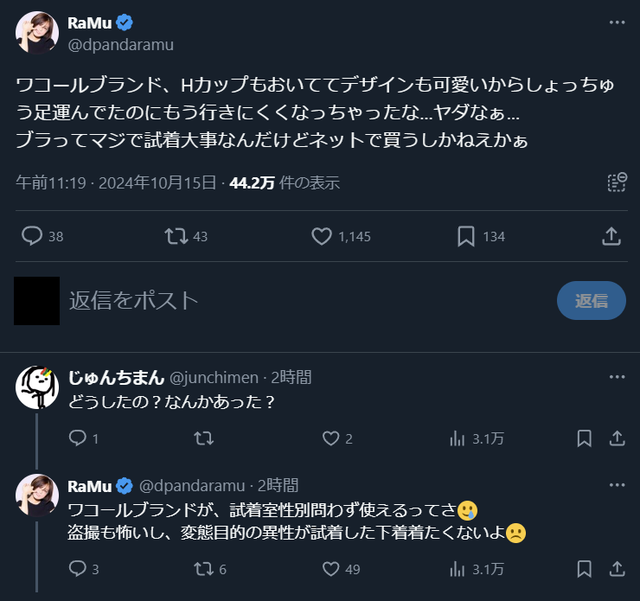Open replies on the main post (38)
The width and height of the screenshot is (640, 601).
(32, 237)
